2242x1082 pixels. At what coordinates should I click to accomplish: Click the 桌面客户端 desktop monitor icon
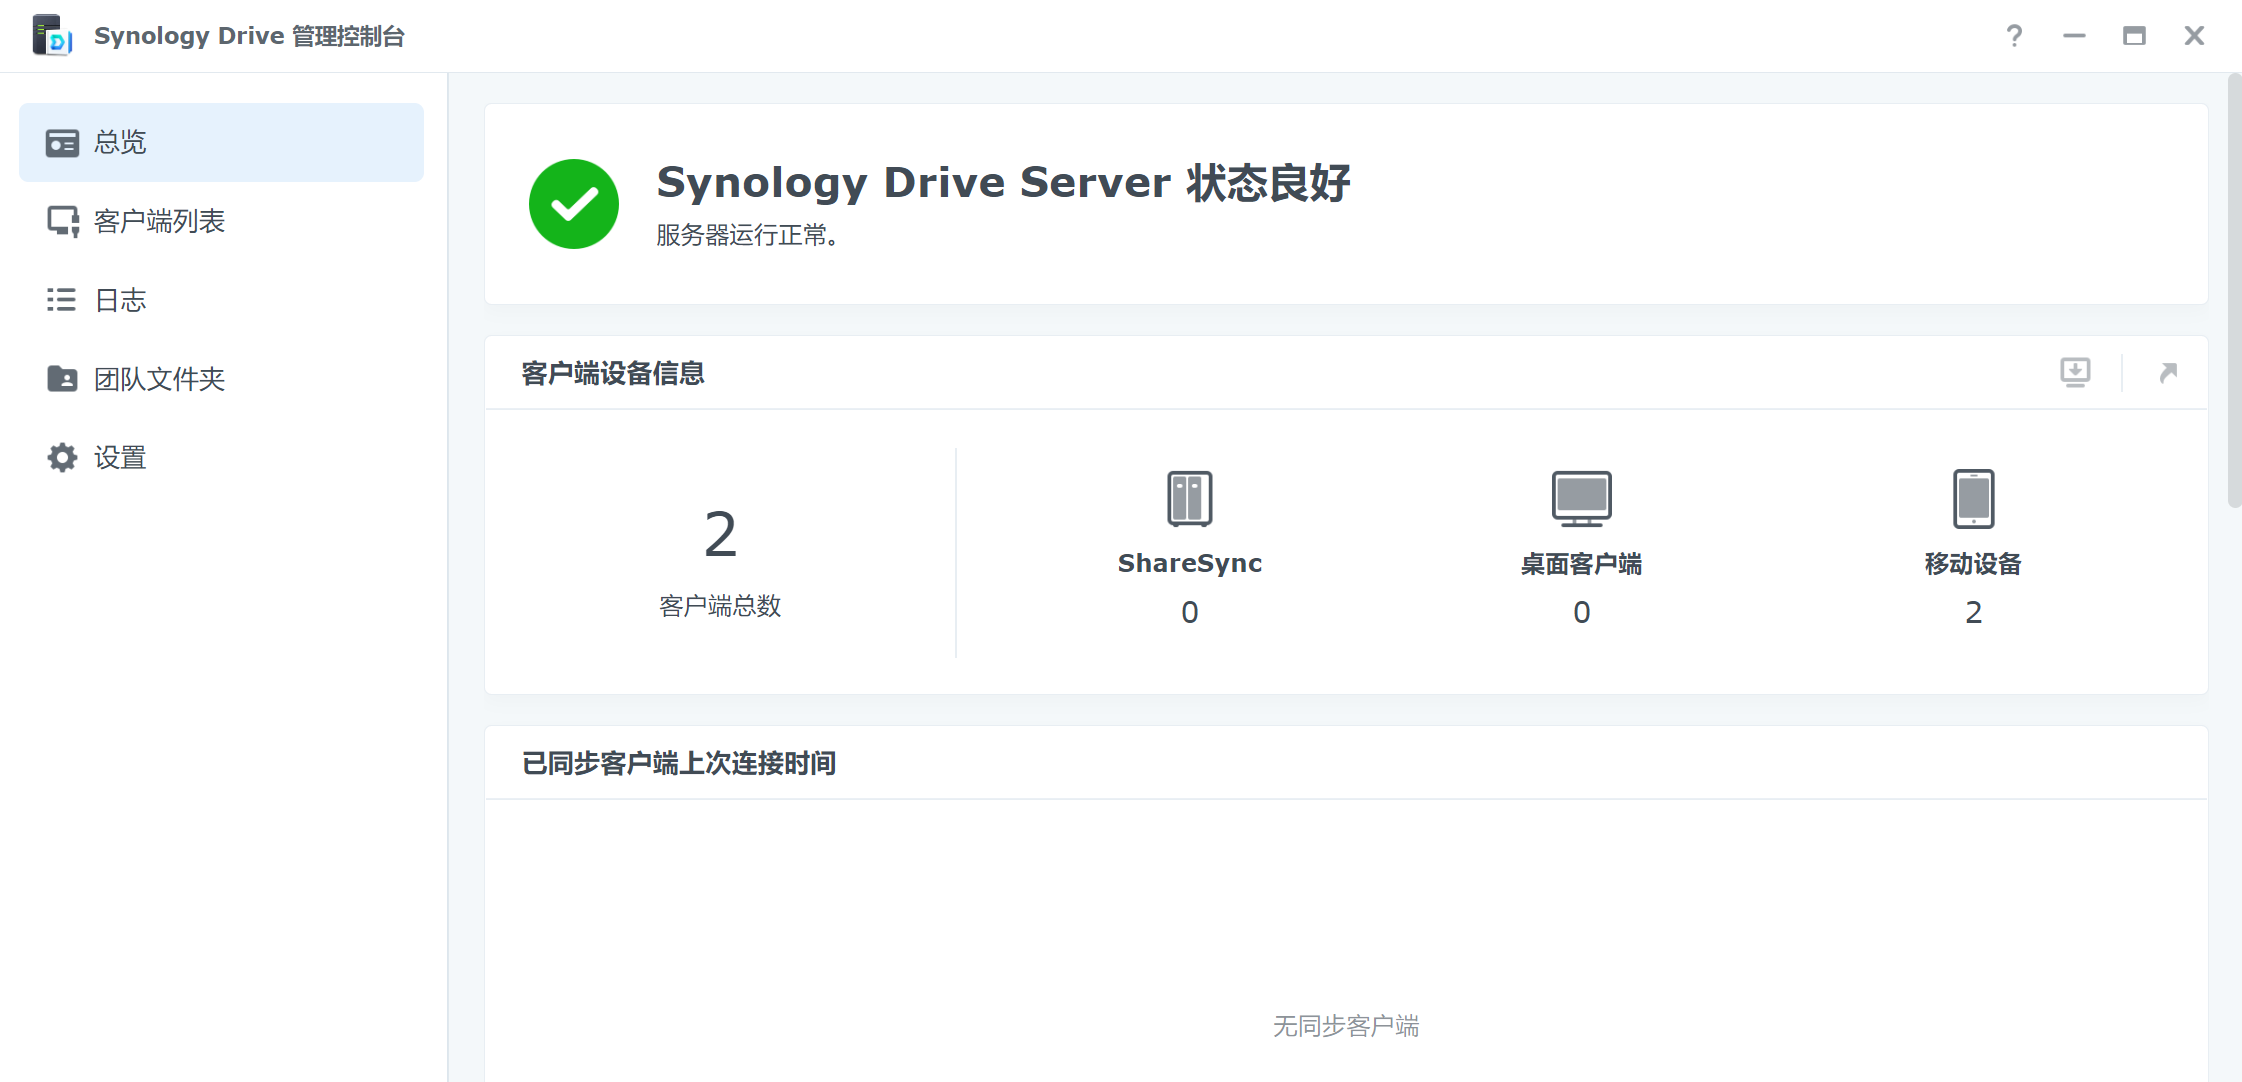coord(1581,498)
